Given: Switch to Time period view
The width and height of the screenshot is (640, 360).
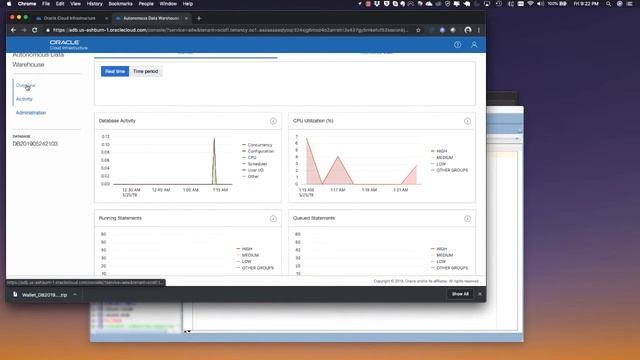Looking at the screenshot, I should click(145, 71).
